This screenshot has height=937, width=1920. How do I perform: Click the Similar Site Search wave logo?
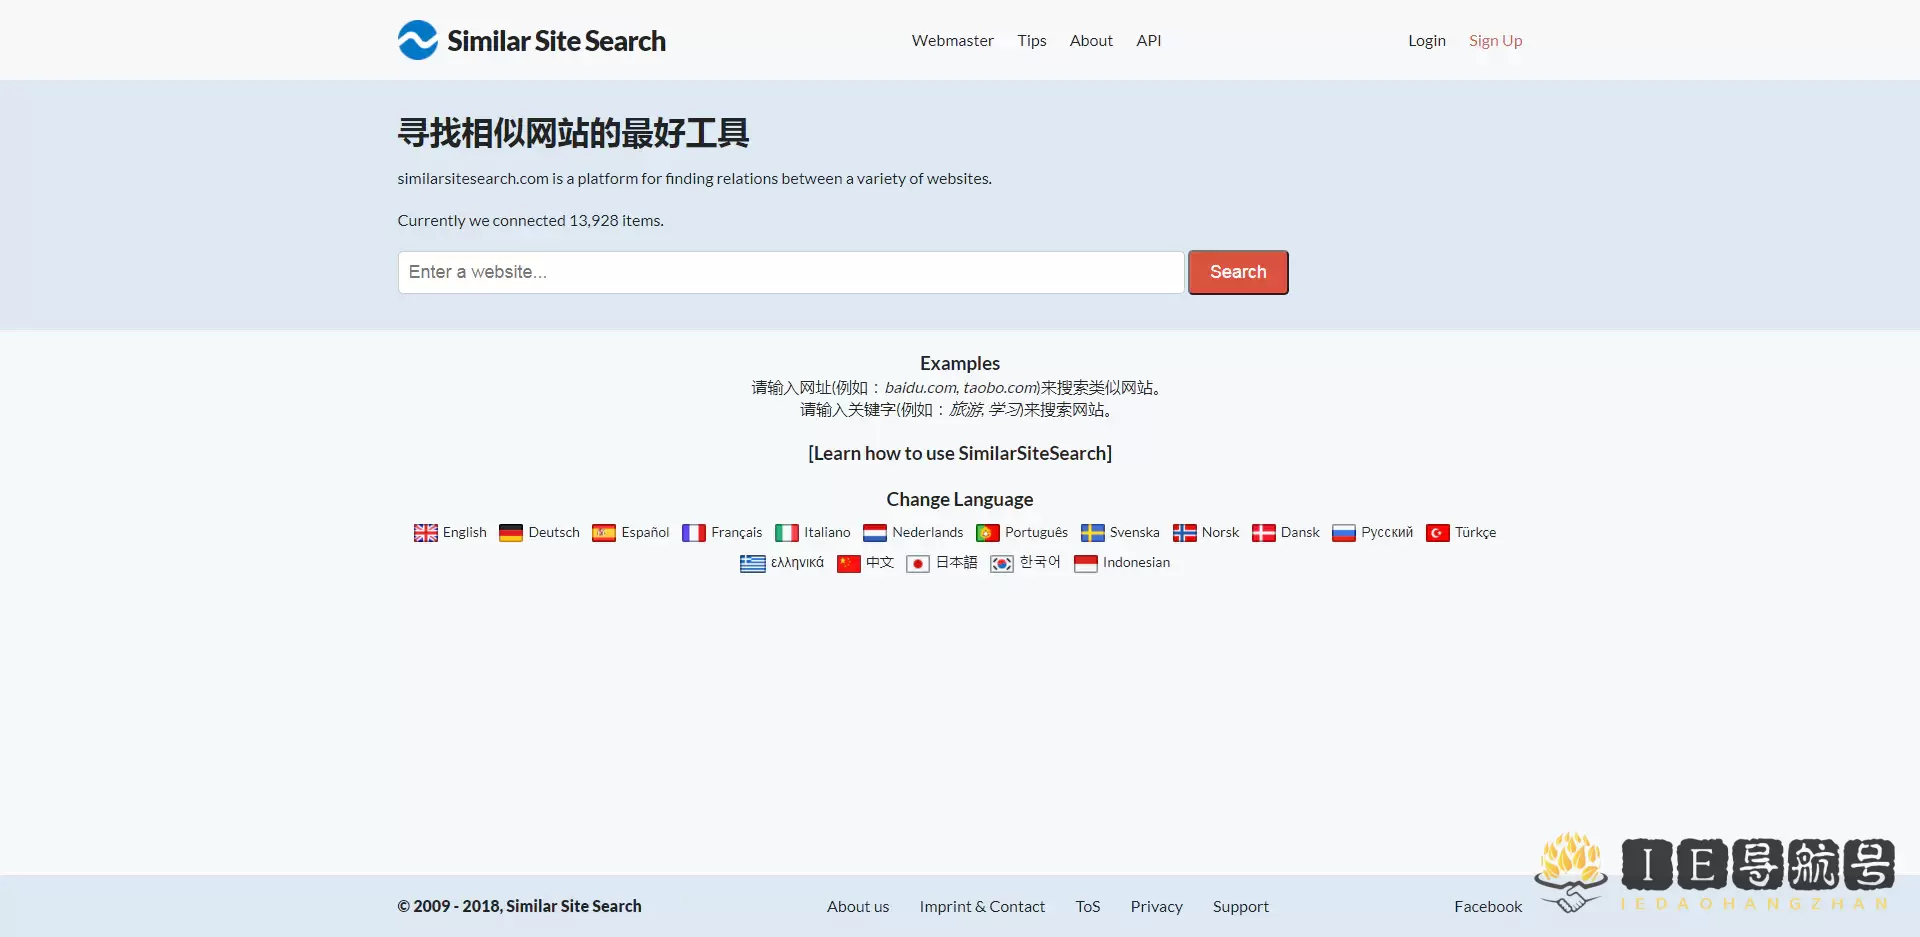(417, 41)
